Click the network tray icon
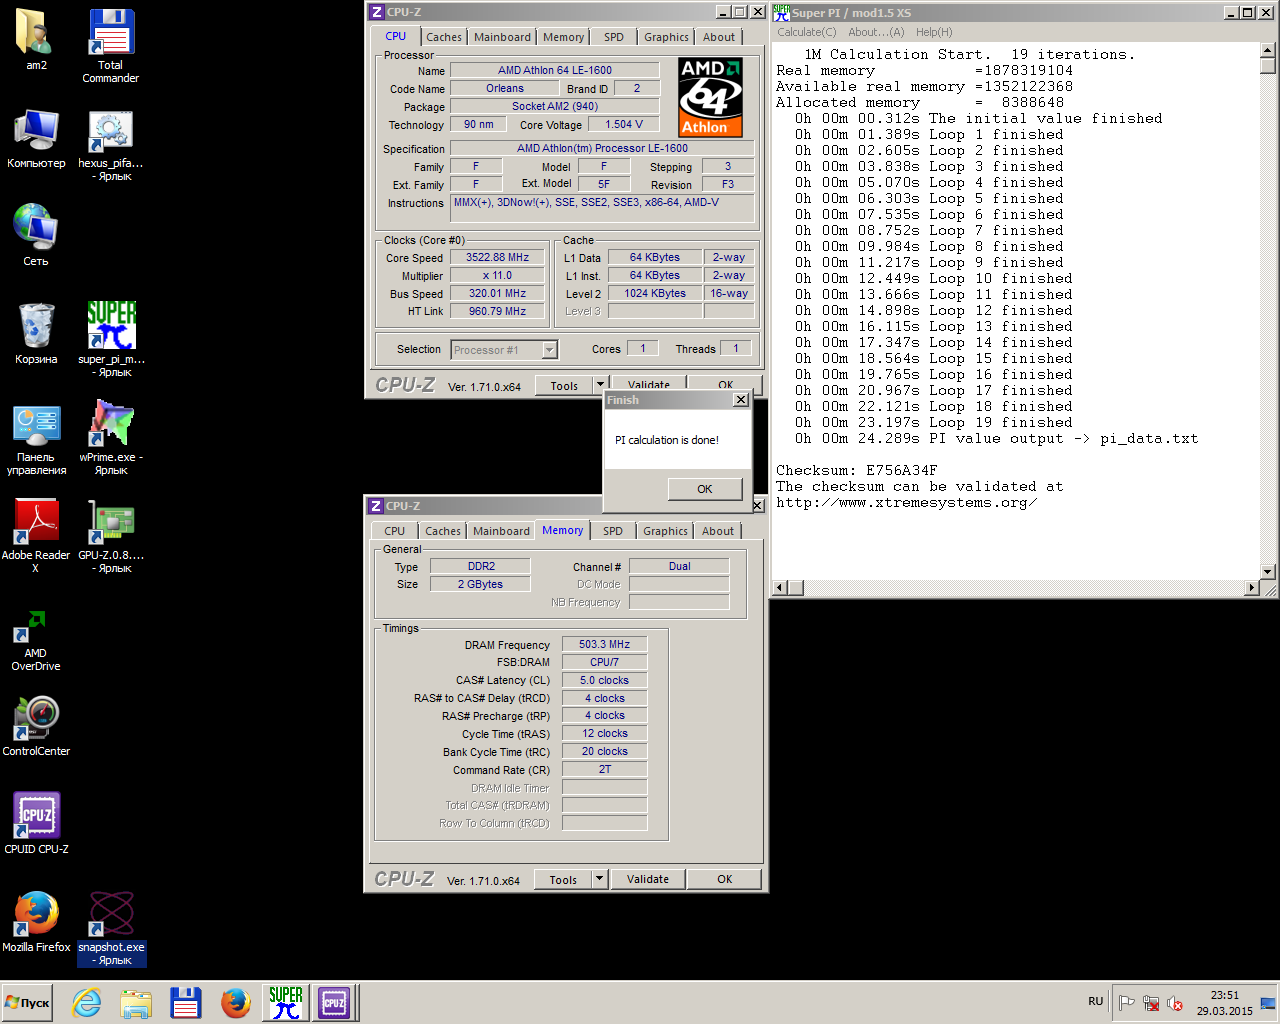1280x1024 pixels. click(1151, 1003)
